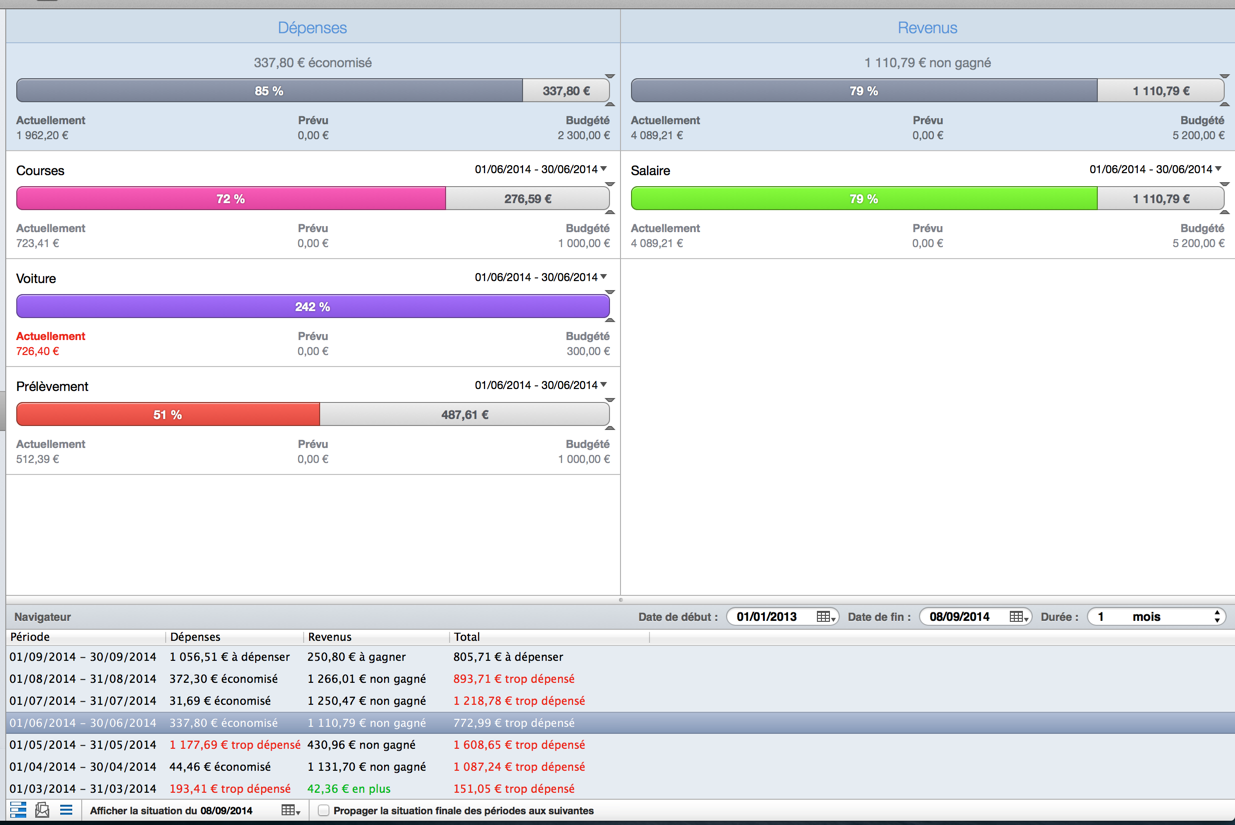Click the report document icon in bottom bar
Screen dimensions: 1235x825
click(x=42, y=810)
